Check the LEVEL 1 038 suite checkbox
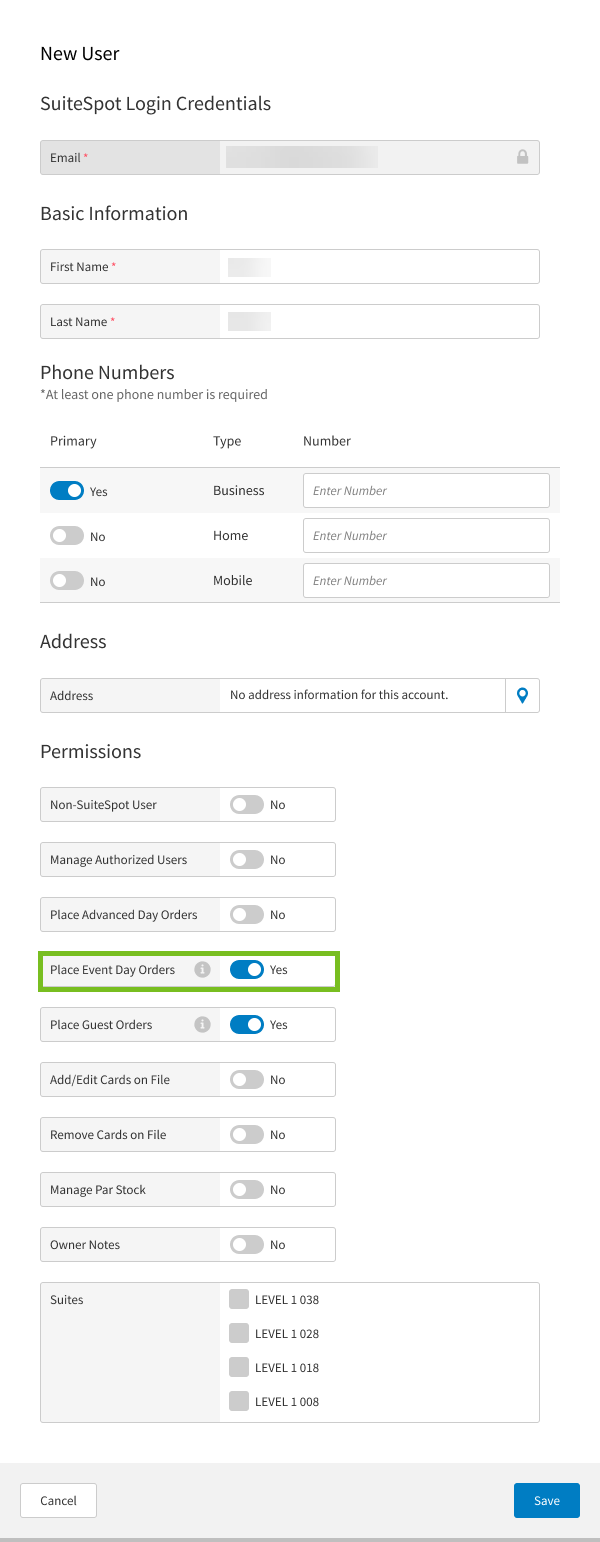This screenshot has width=600, height=1542. pyautogui.click(x=239, y=1299)
